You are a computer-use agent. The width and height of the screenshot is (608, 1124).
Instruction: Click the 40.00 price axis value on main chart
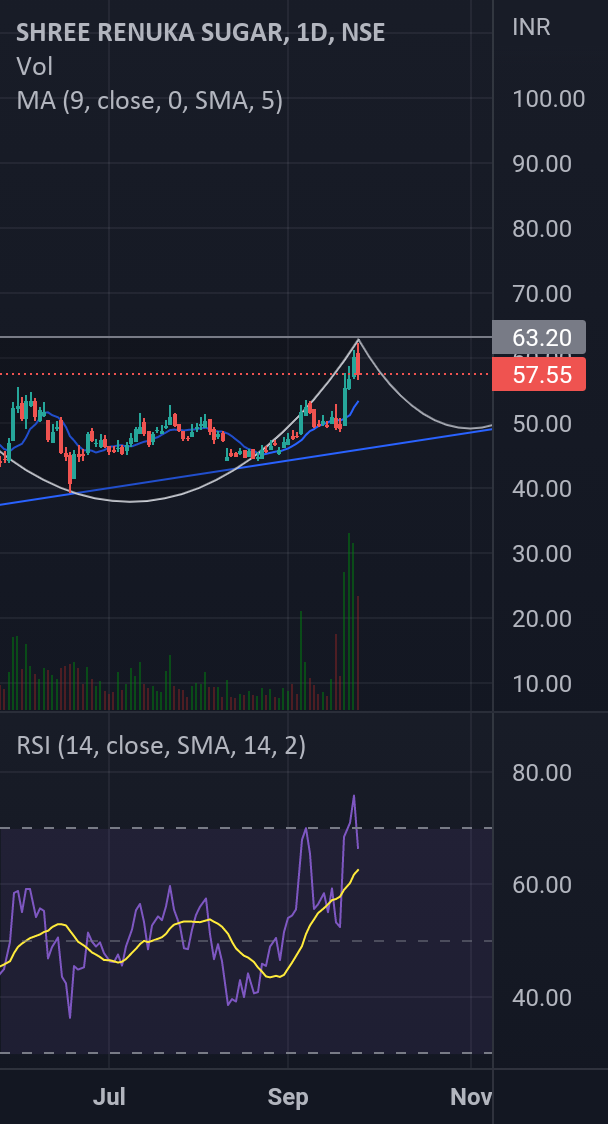coord(542,489)
